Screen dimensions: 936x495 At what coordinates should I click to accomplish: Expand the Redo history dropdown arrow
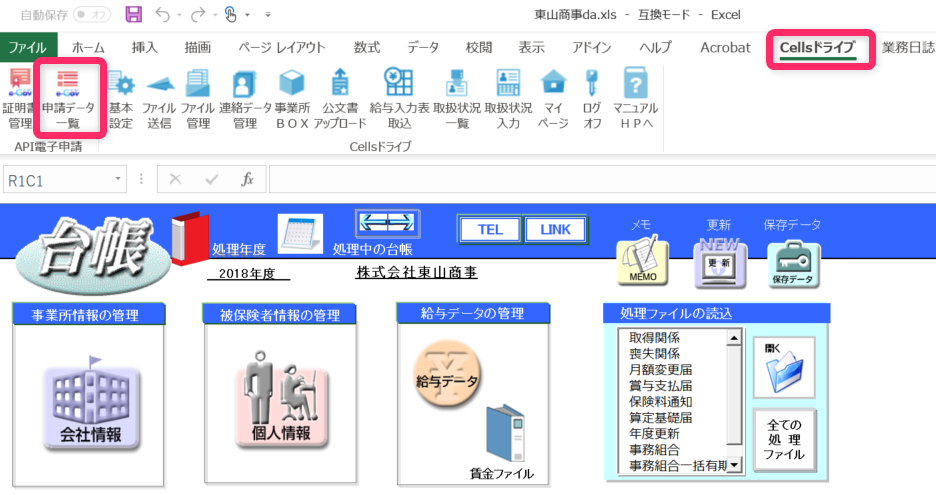tap(215, 15)
